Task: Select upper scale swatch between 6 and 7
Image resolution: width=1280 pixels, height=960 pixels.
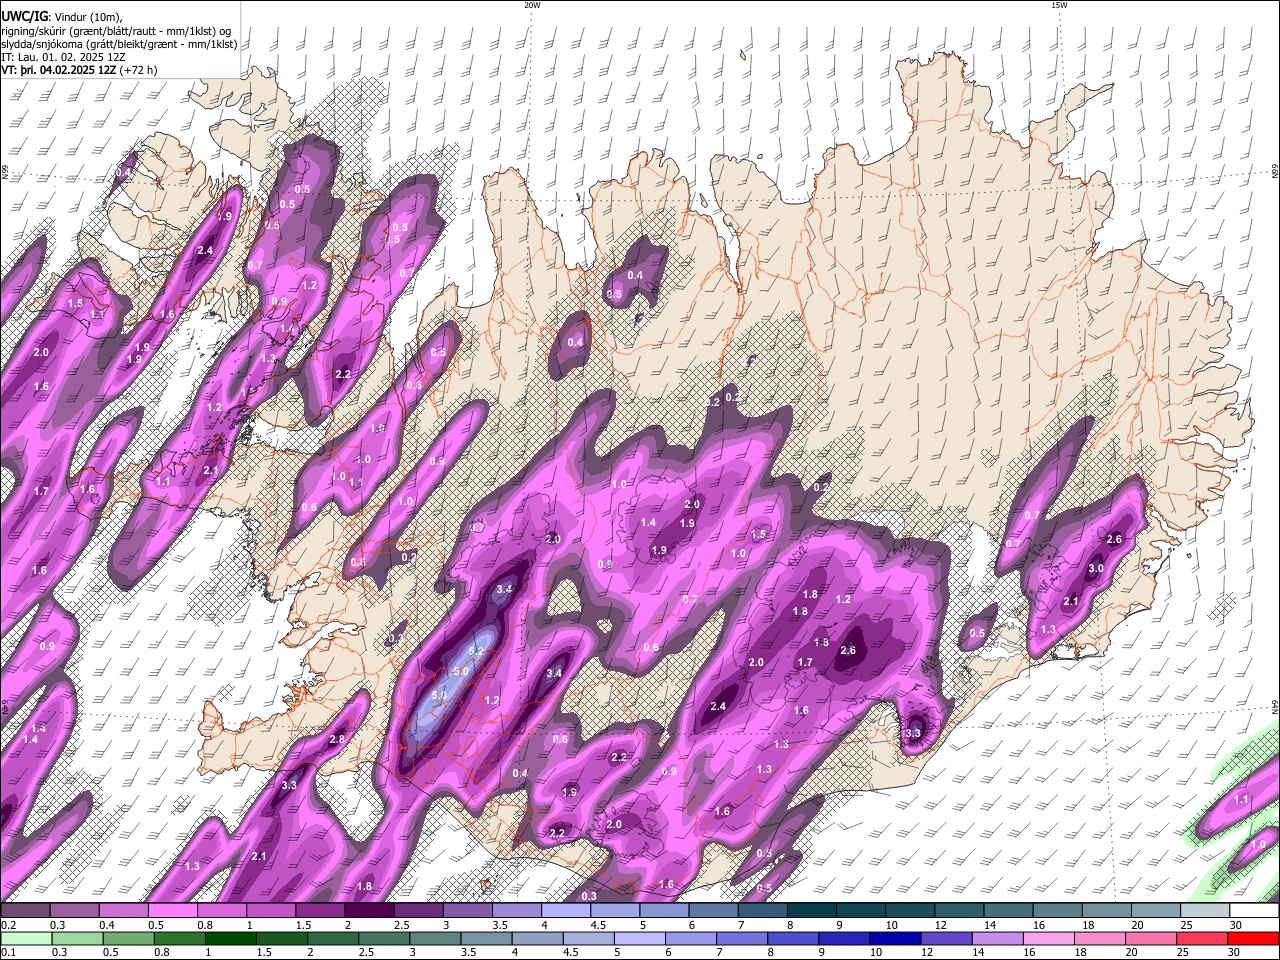Action: (713, 910)
